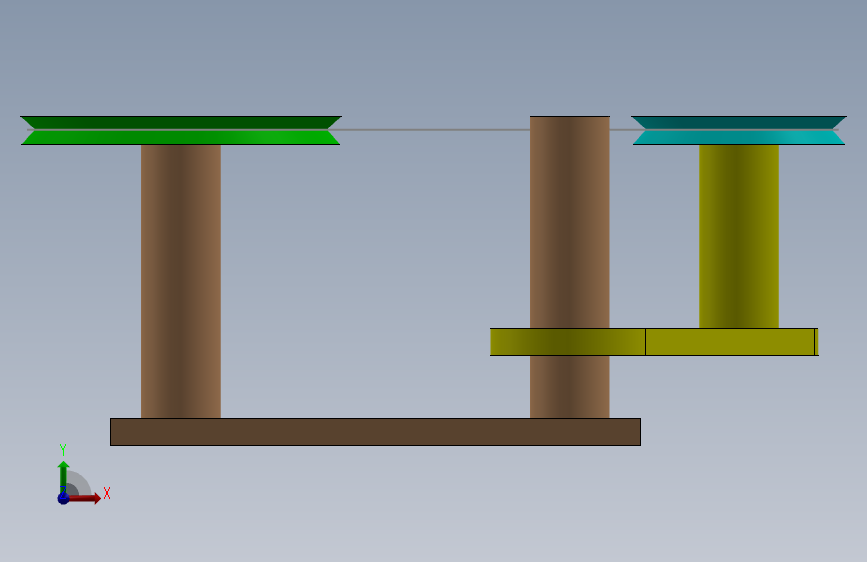Click the red X axis arrow of the triad
Image resolution: width=867 pixels, height=562 pixels.
(x=86, y=498)
